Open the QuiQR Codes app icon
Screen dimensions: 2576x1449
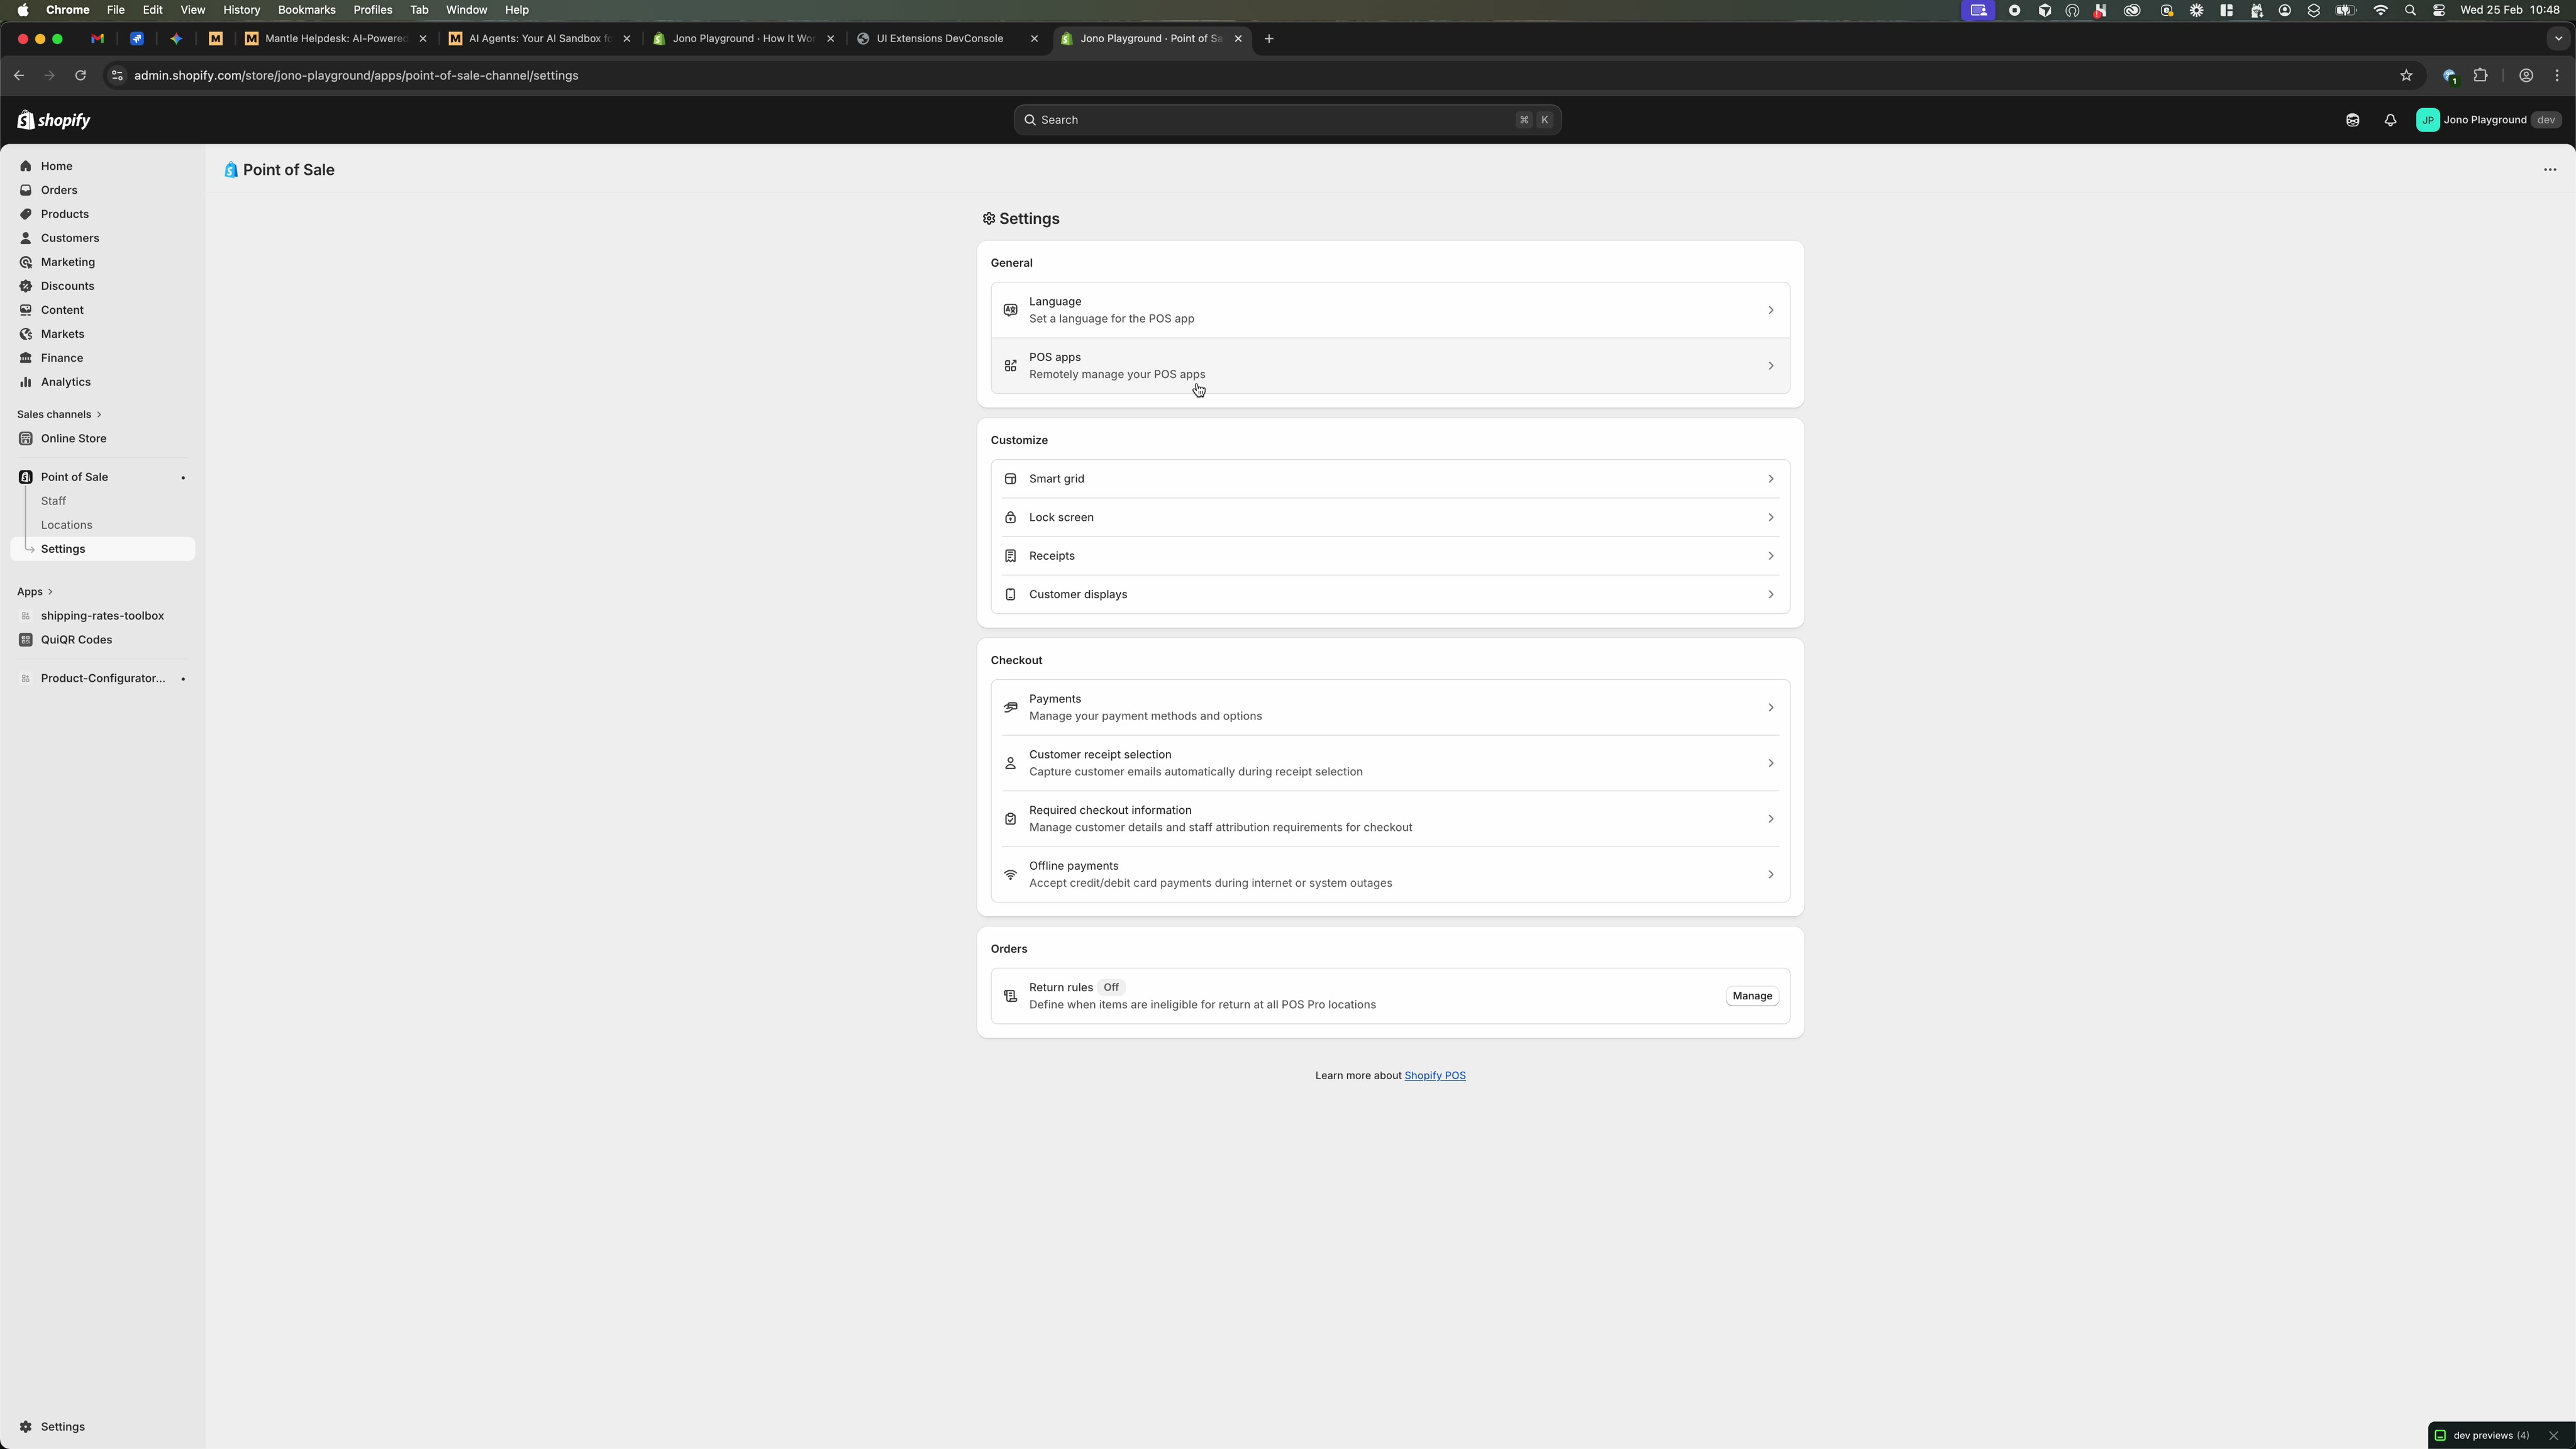[x=26, y=640]
